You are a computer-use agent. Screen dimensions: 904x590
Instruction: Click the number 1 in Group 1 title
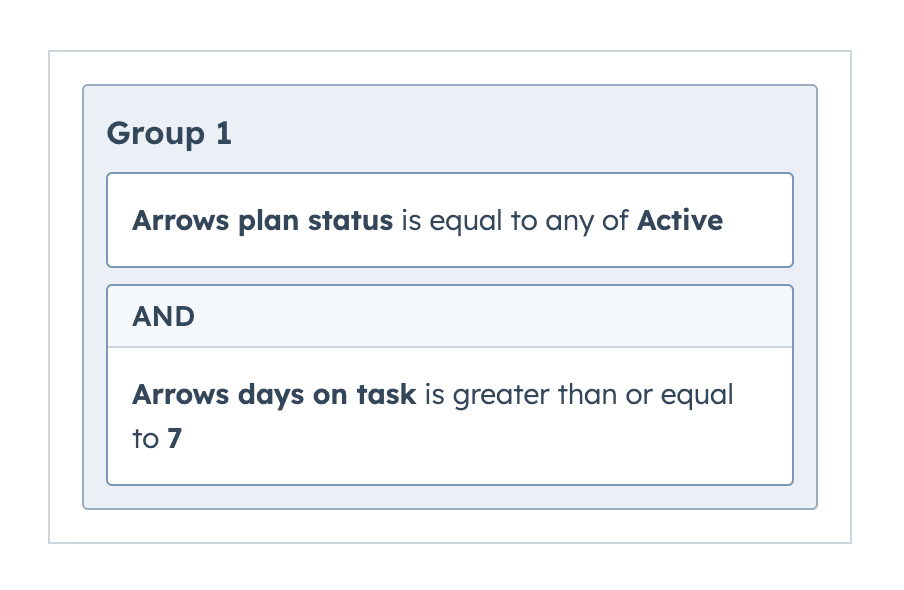224,133
